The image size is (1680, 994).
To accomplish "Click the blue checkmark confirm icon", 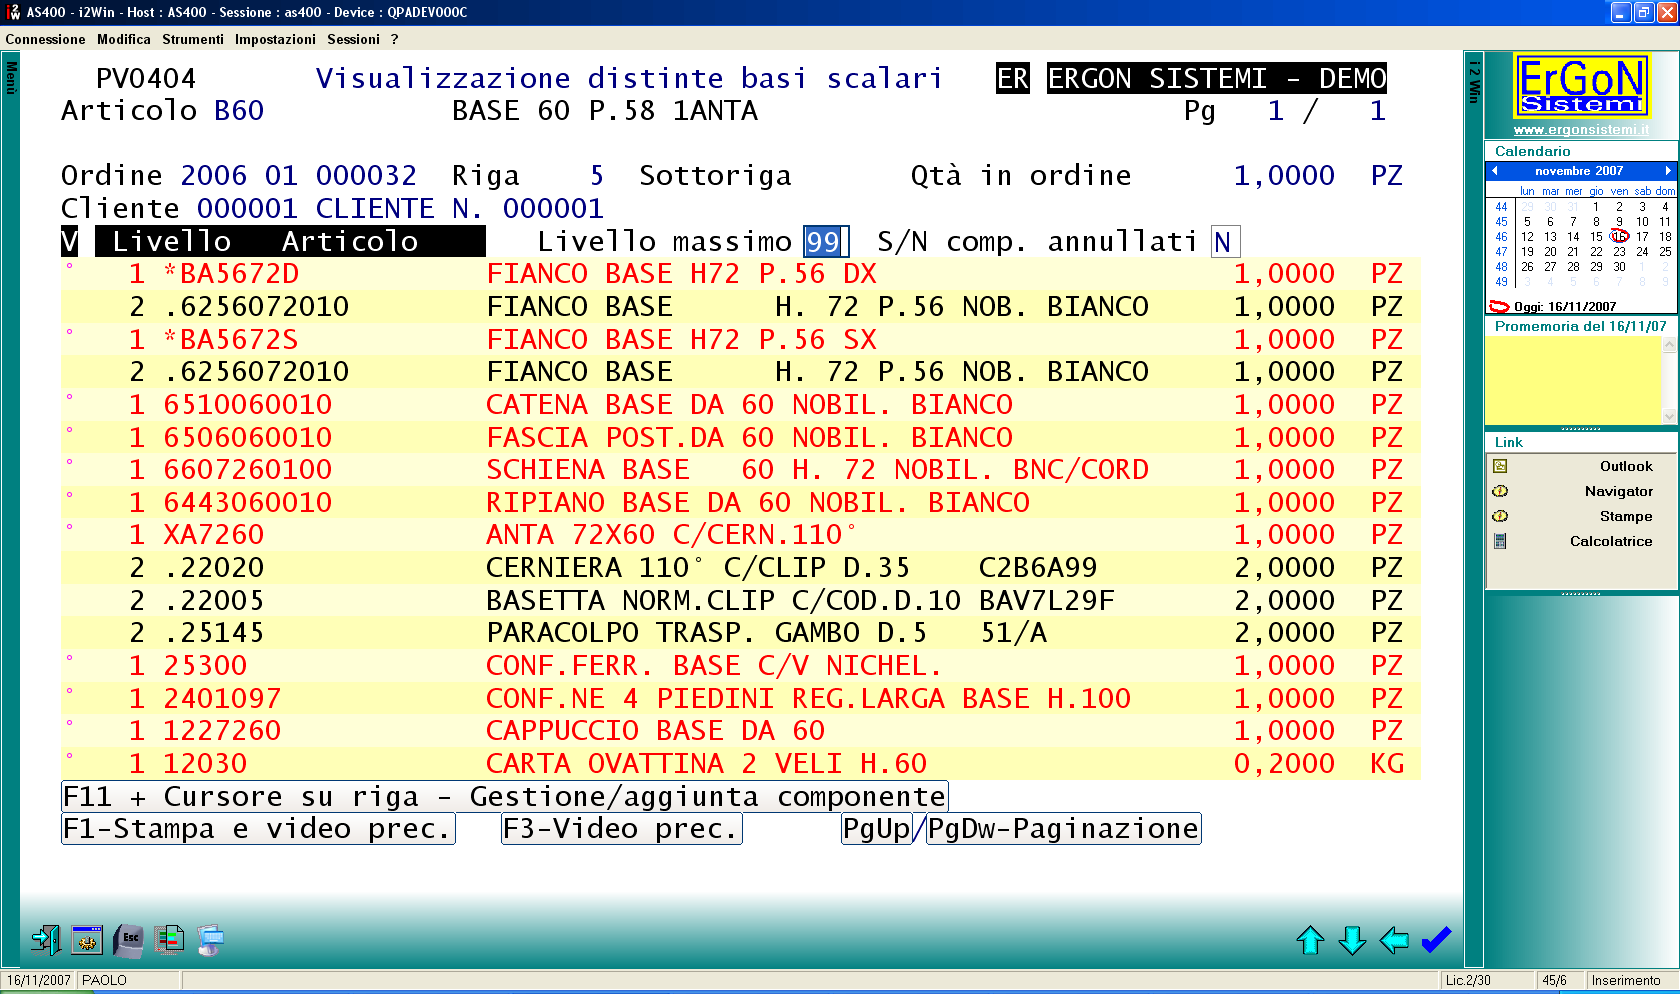I will click(1436, 940).
